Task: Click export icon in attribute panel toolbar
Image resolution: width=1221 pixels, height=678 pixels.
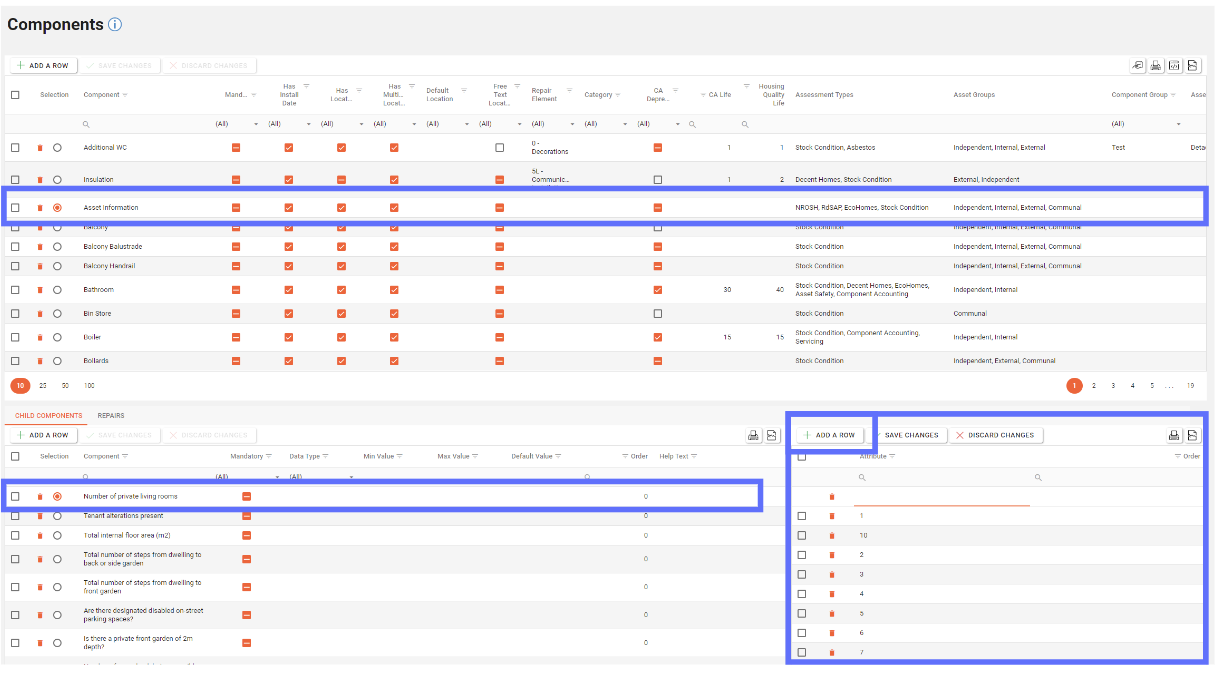Action: click(x=1192, y=435)
